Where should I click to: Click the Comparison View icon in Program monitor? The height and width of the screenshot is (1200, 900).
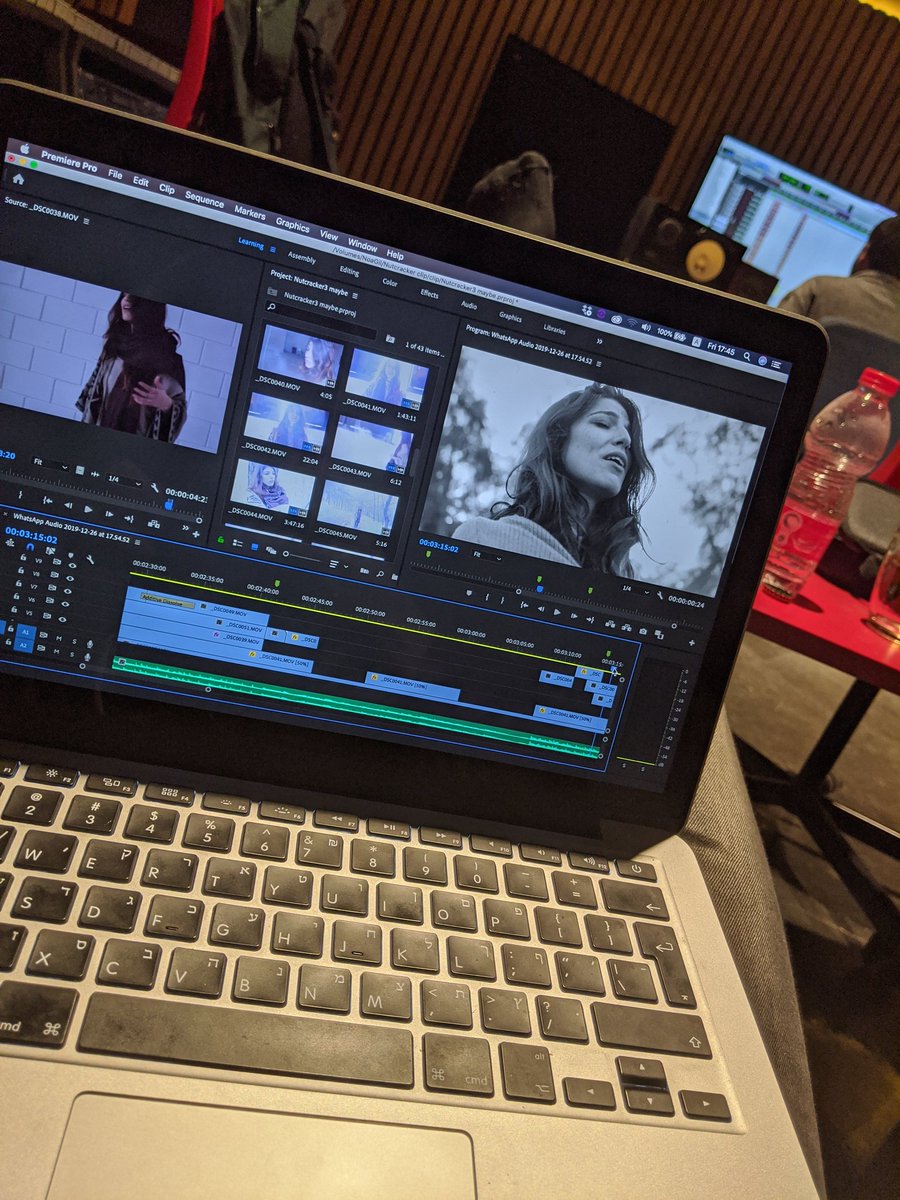[659, 634]
